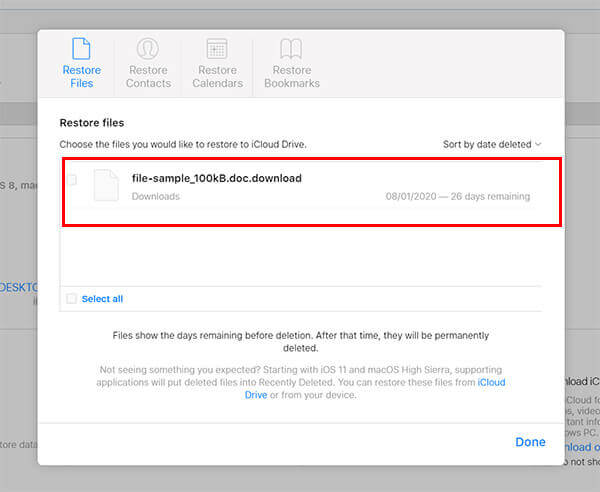Click the Downloads folder label
The width and height of the screenshot is (600, 492).
(156, 196)
